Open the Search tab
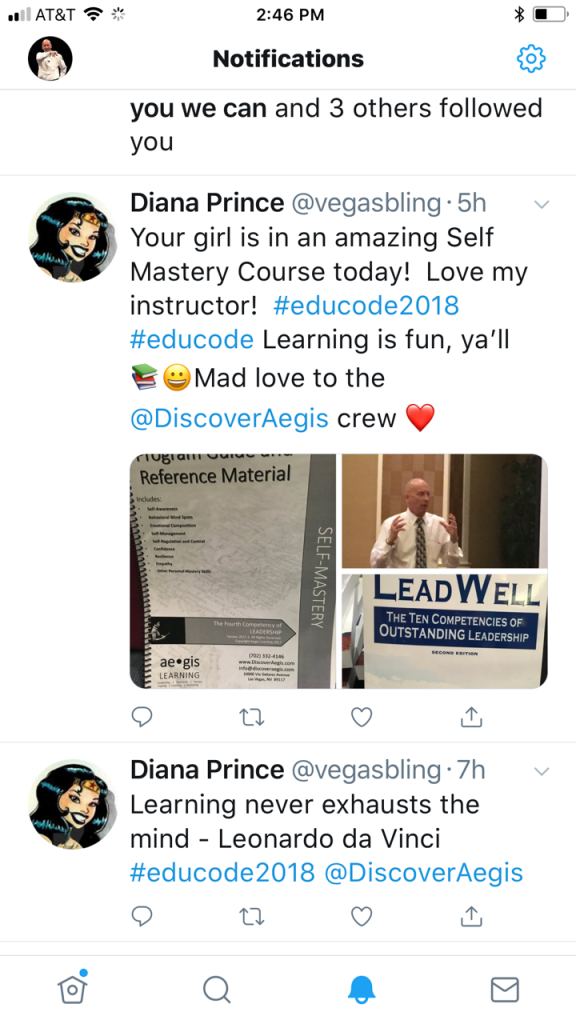This screenshot has width=576, height=1024. pos(216,990)
